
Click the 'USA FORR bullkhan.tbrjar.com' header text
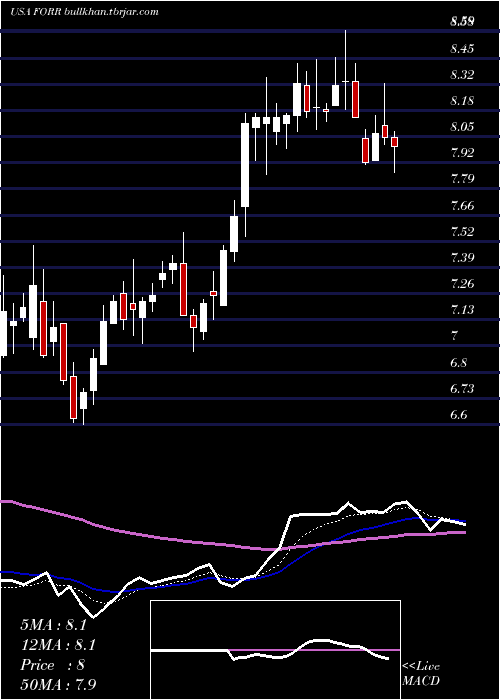[x=84, y=12]
